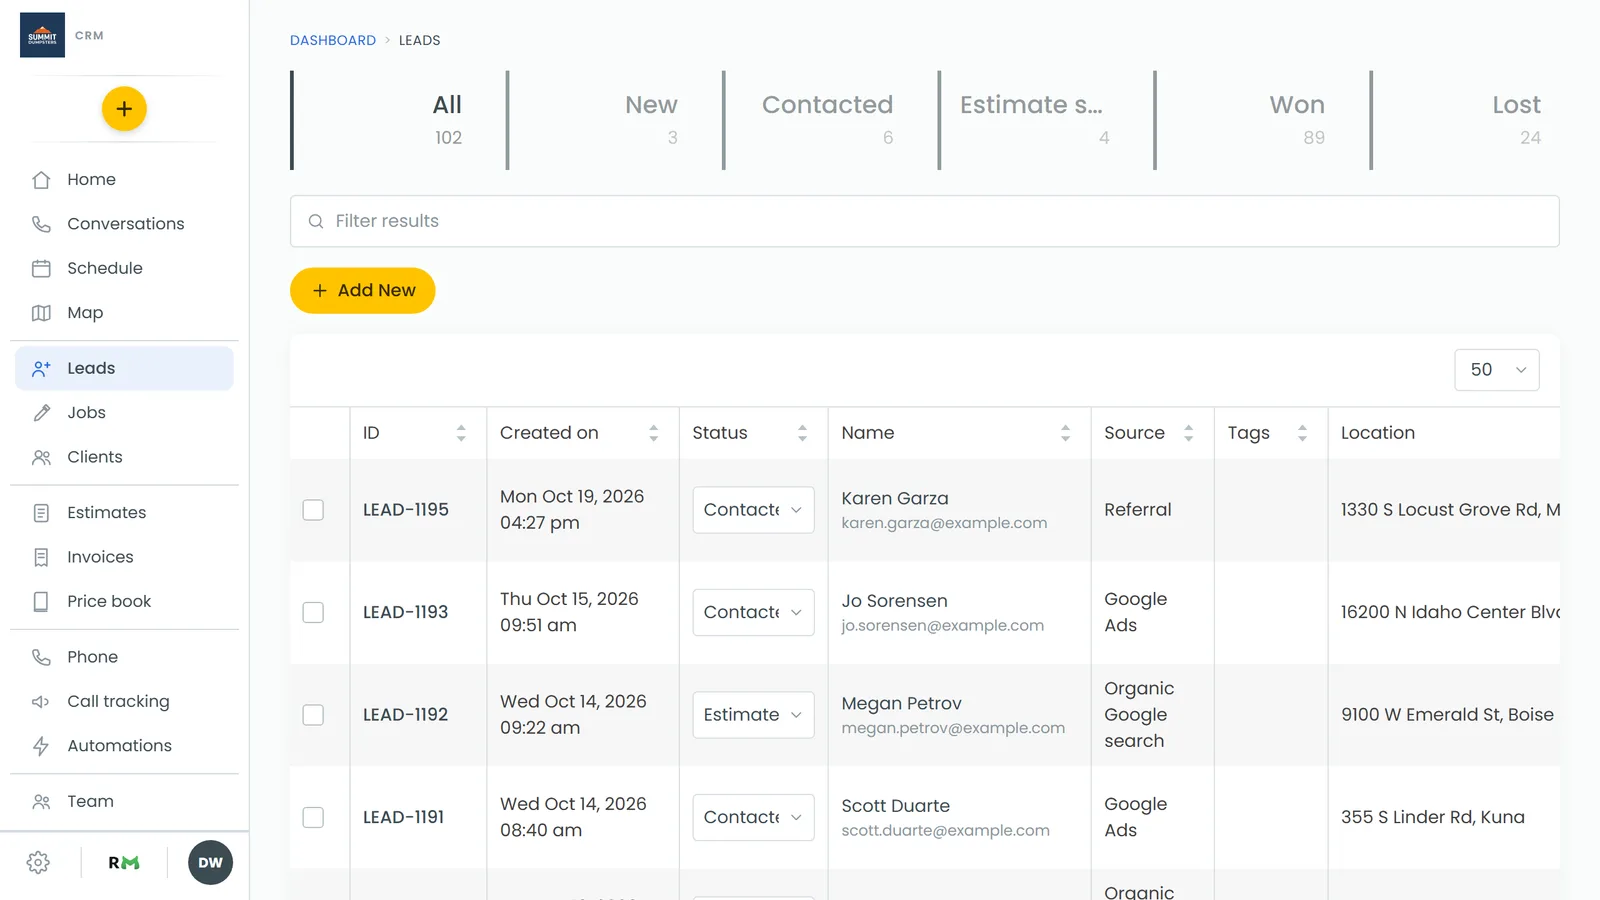Click the Estimates document icon
Viewport: 1600px width, 900px height.
click(41, 513)
